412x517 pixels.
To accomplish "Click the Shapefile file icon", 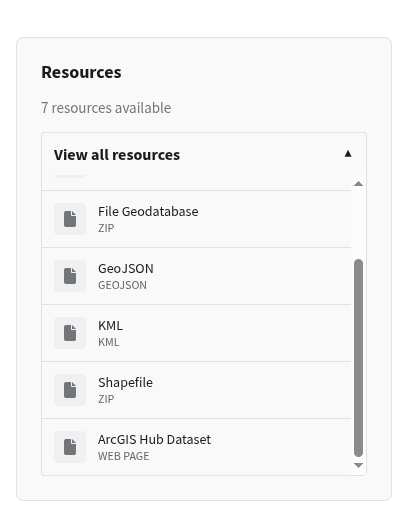I will tap(70, 390).
